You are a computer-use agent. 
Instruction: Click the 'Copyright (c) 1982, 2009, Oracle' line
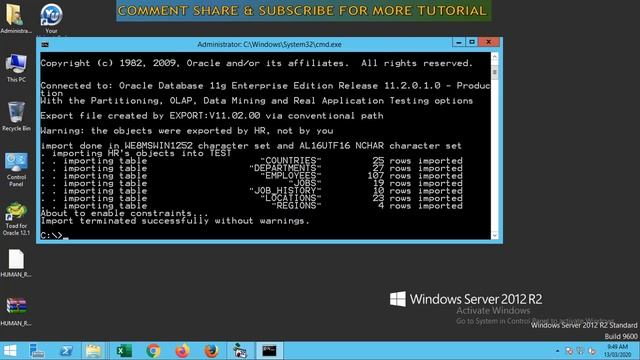[257, 63]
